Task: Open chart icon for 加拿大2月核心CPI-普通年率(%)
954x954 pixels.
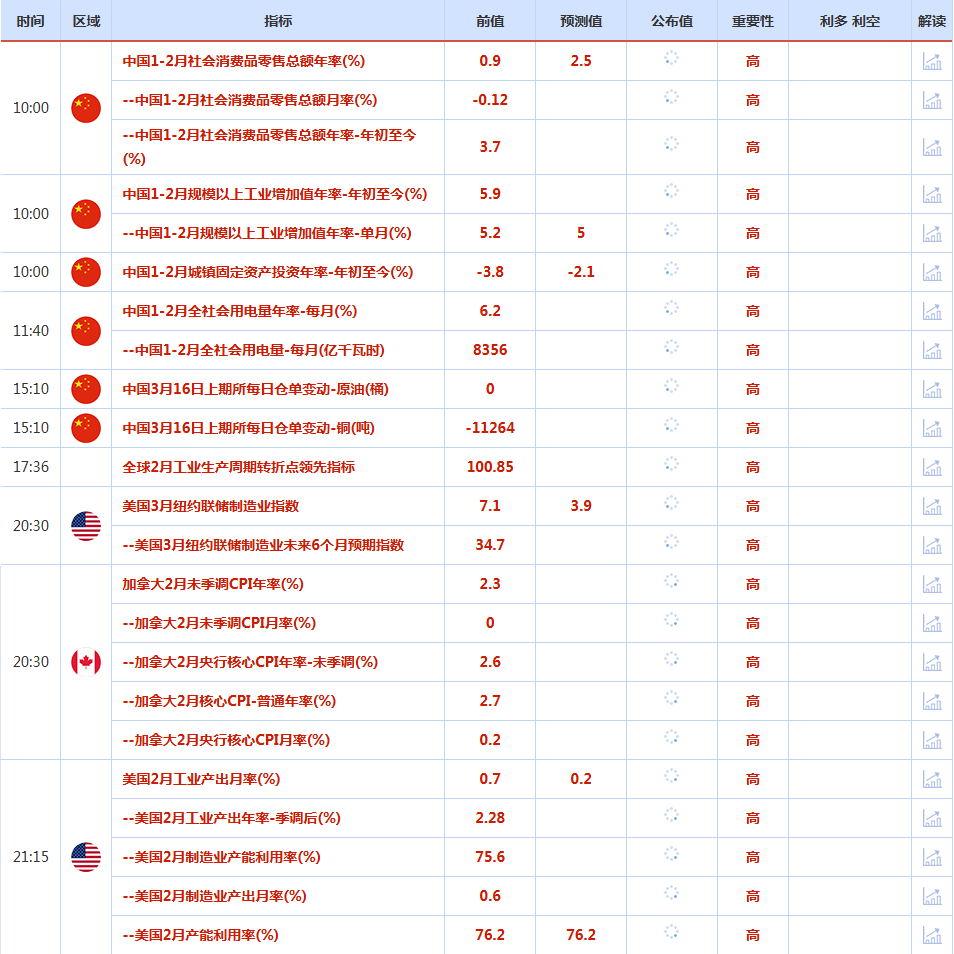Action: point(931,701)
